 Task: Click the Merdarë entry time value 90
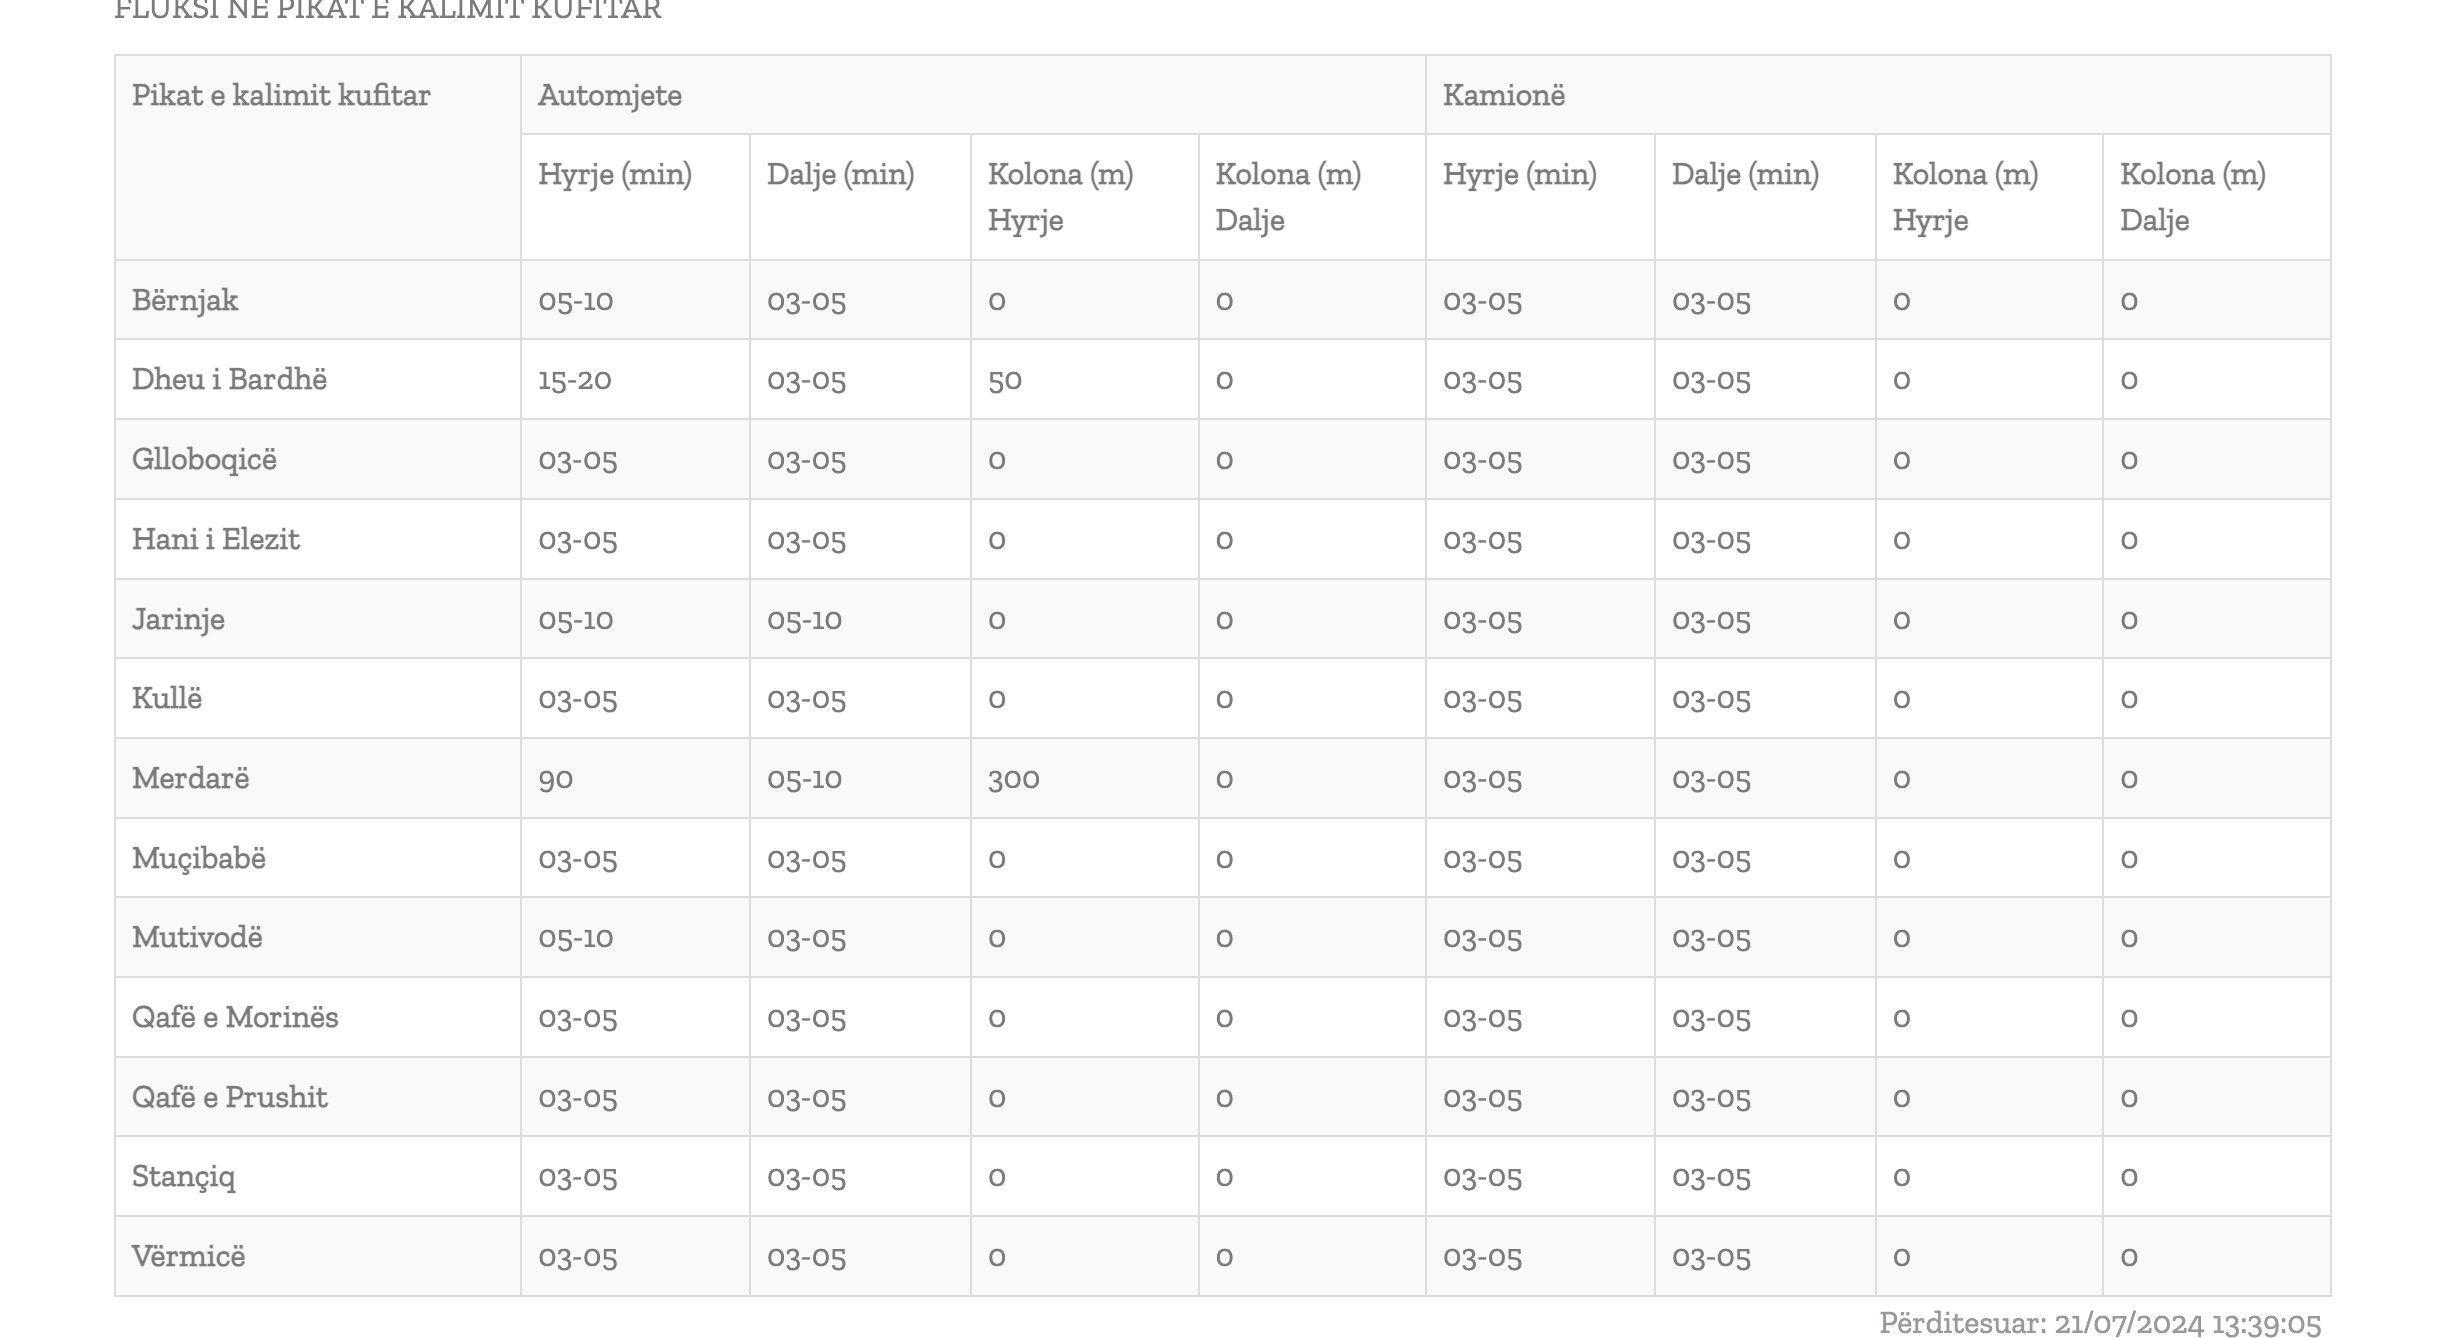coord(555,779)
